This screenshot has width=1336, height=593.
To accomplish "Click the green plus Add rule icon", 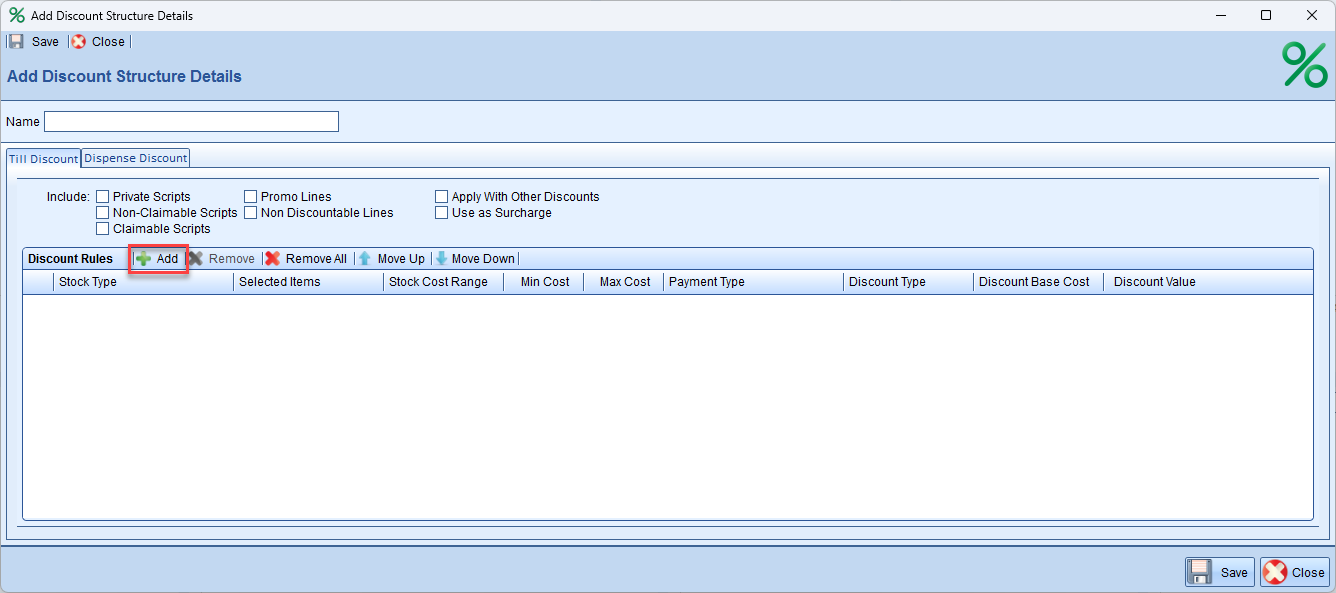I will coord(144,259).
